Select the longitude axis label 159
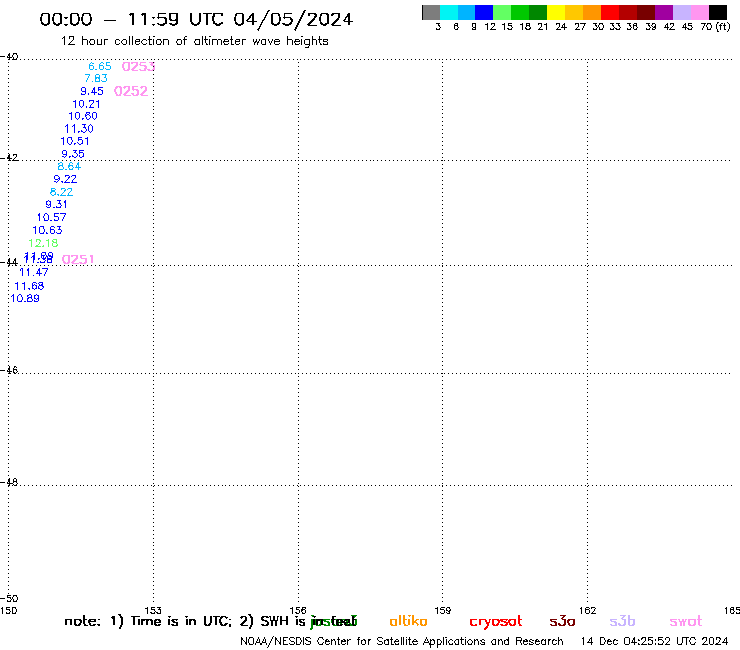This screenshot has width=740, height=650. pos(442,610)
